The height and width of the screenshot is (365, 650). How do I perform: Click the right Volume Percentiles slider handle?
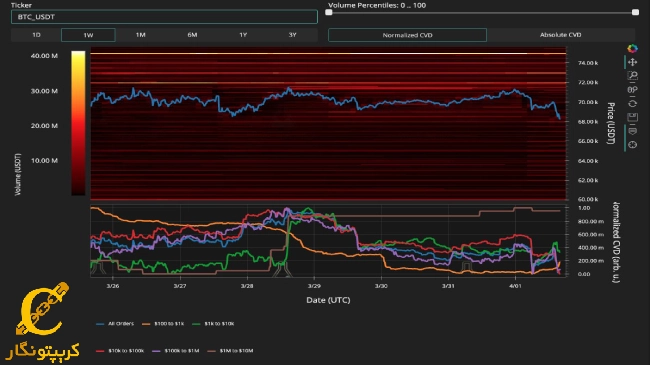tap(635, 12)
